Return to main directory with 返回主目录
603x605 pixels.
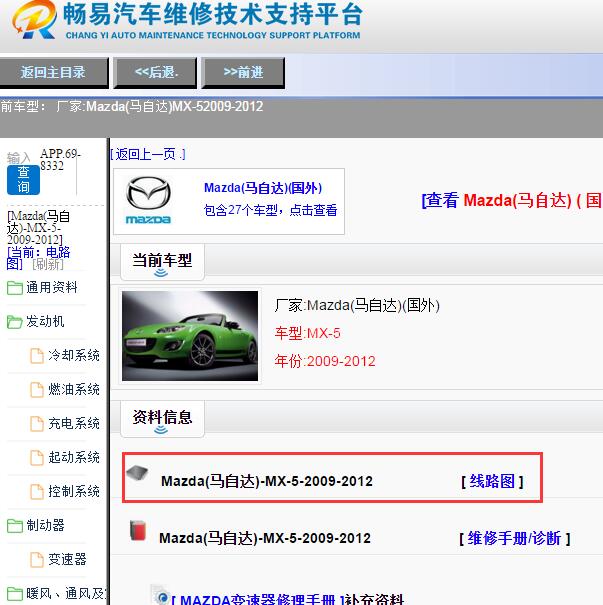pos(54,73)
